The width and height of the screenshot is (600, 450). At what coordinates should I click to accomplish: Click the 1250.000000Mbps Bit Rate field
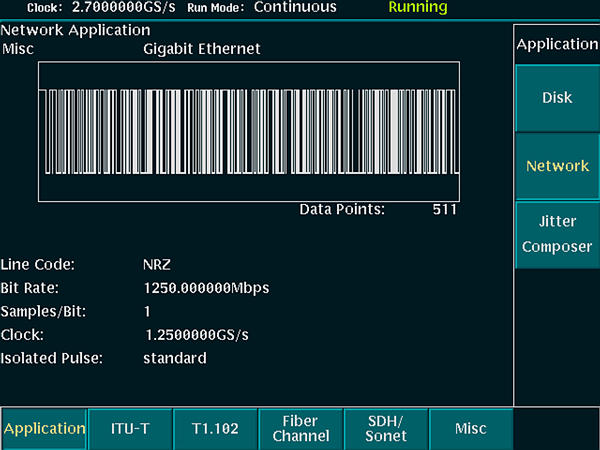click(206, 288)
